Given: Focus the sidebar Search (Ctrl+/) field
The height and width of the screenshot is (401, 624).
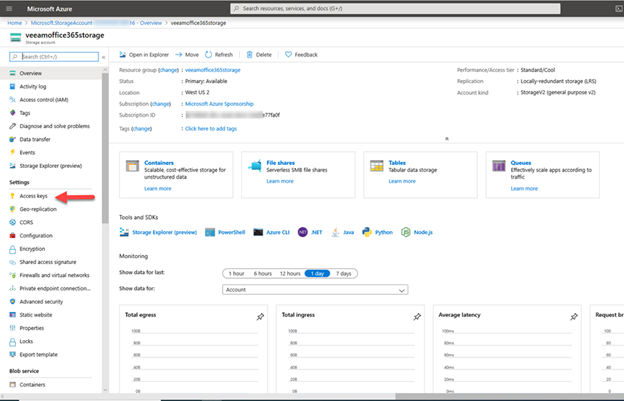Looking at the screenshot, I should point(54,57).
